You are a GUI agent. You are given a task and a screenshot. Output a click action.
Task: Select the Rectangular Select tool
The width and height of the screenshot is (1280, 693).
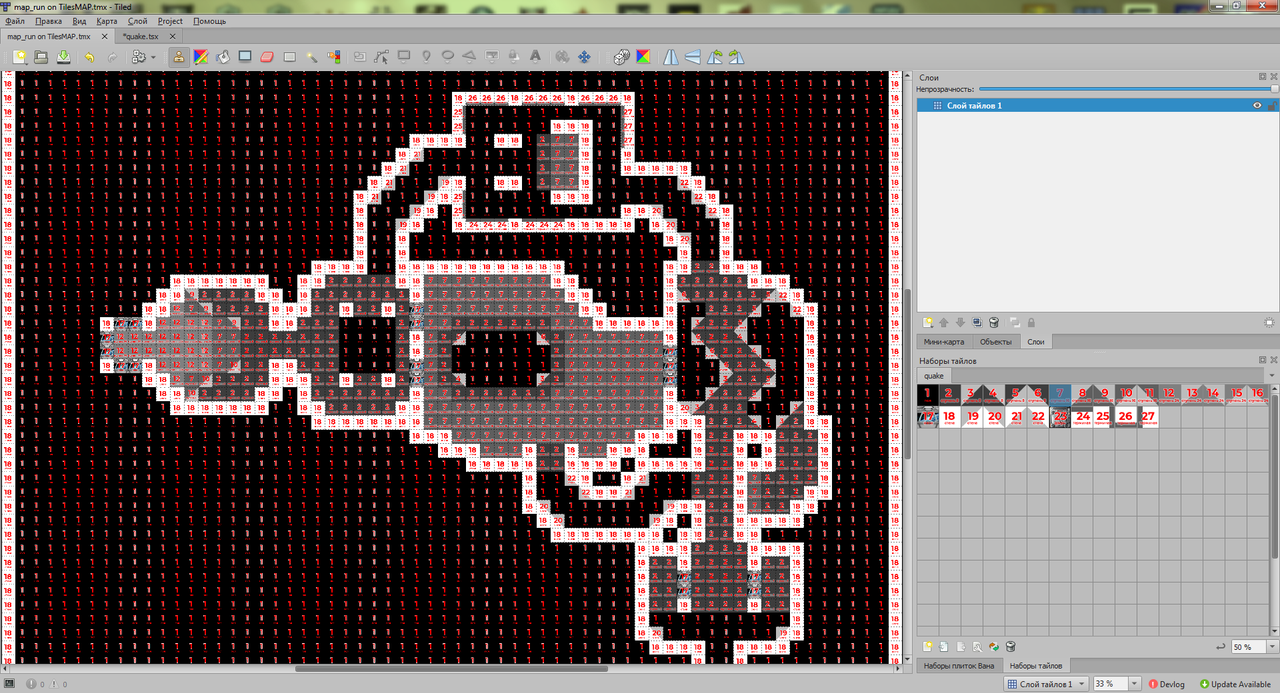click(x=289, y=57)
